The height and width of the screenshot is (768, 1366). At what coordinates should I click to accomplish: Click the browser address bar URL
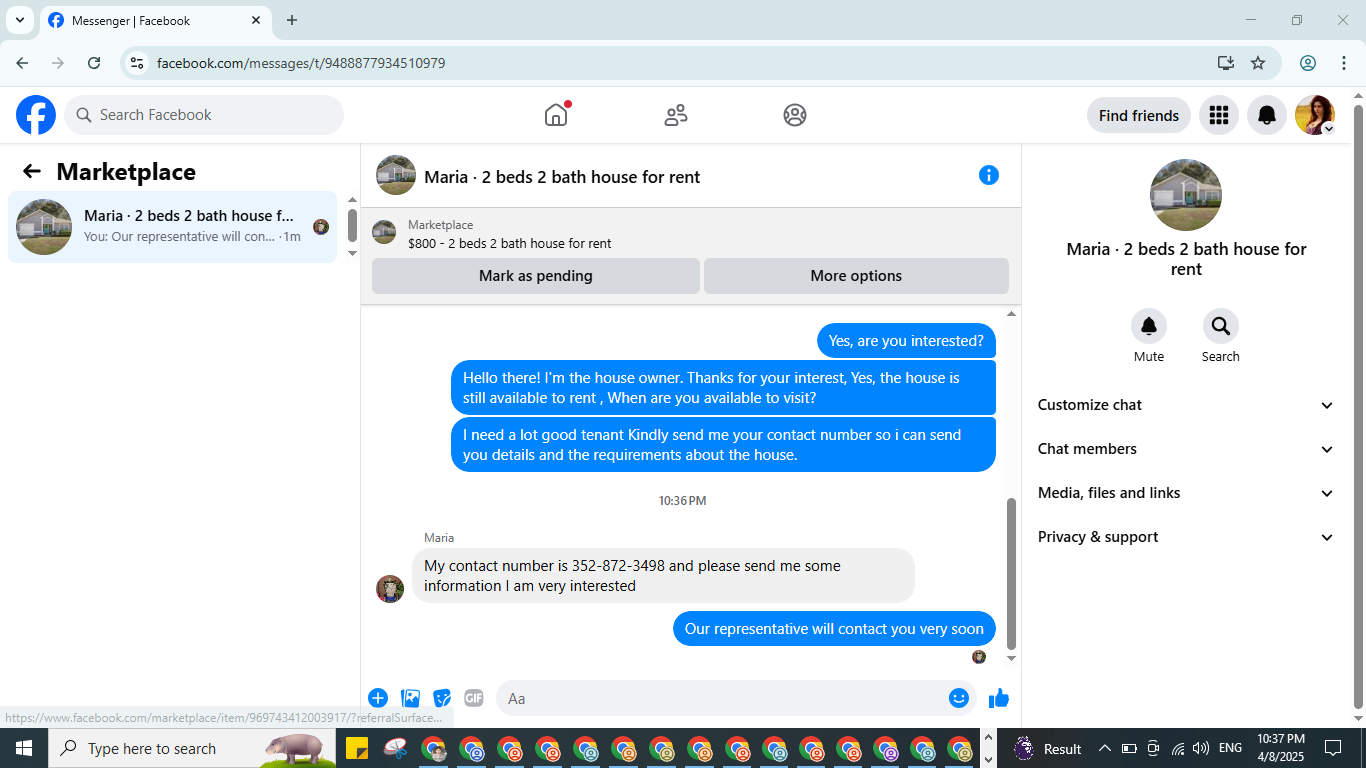(x=301, y=63)
